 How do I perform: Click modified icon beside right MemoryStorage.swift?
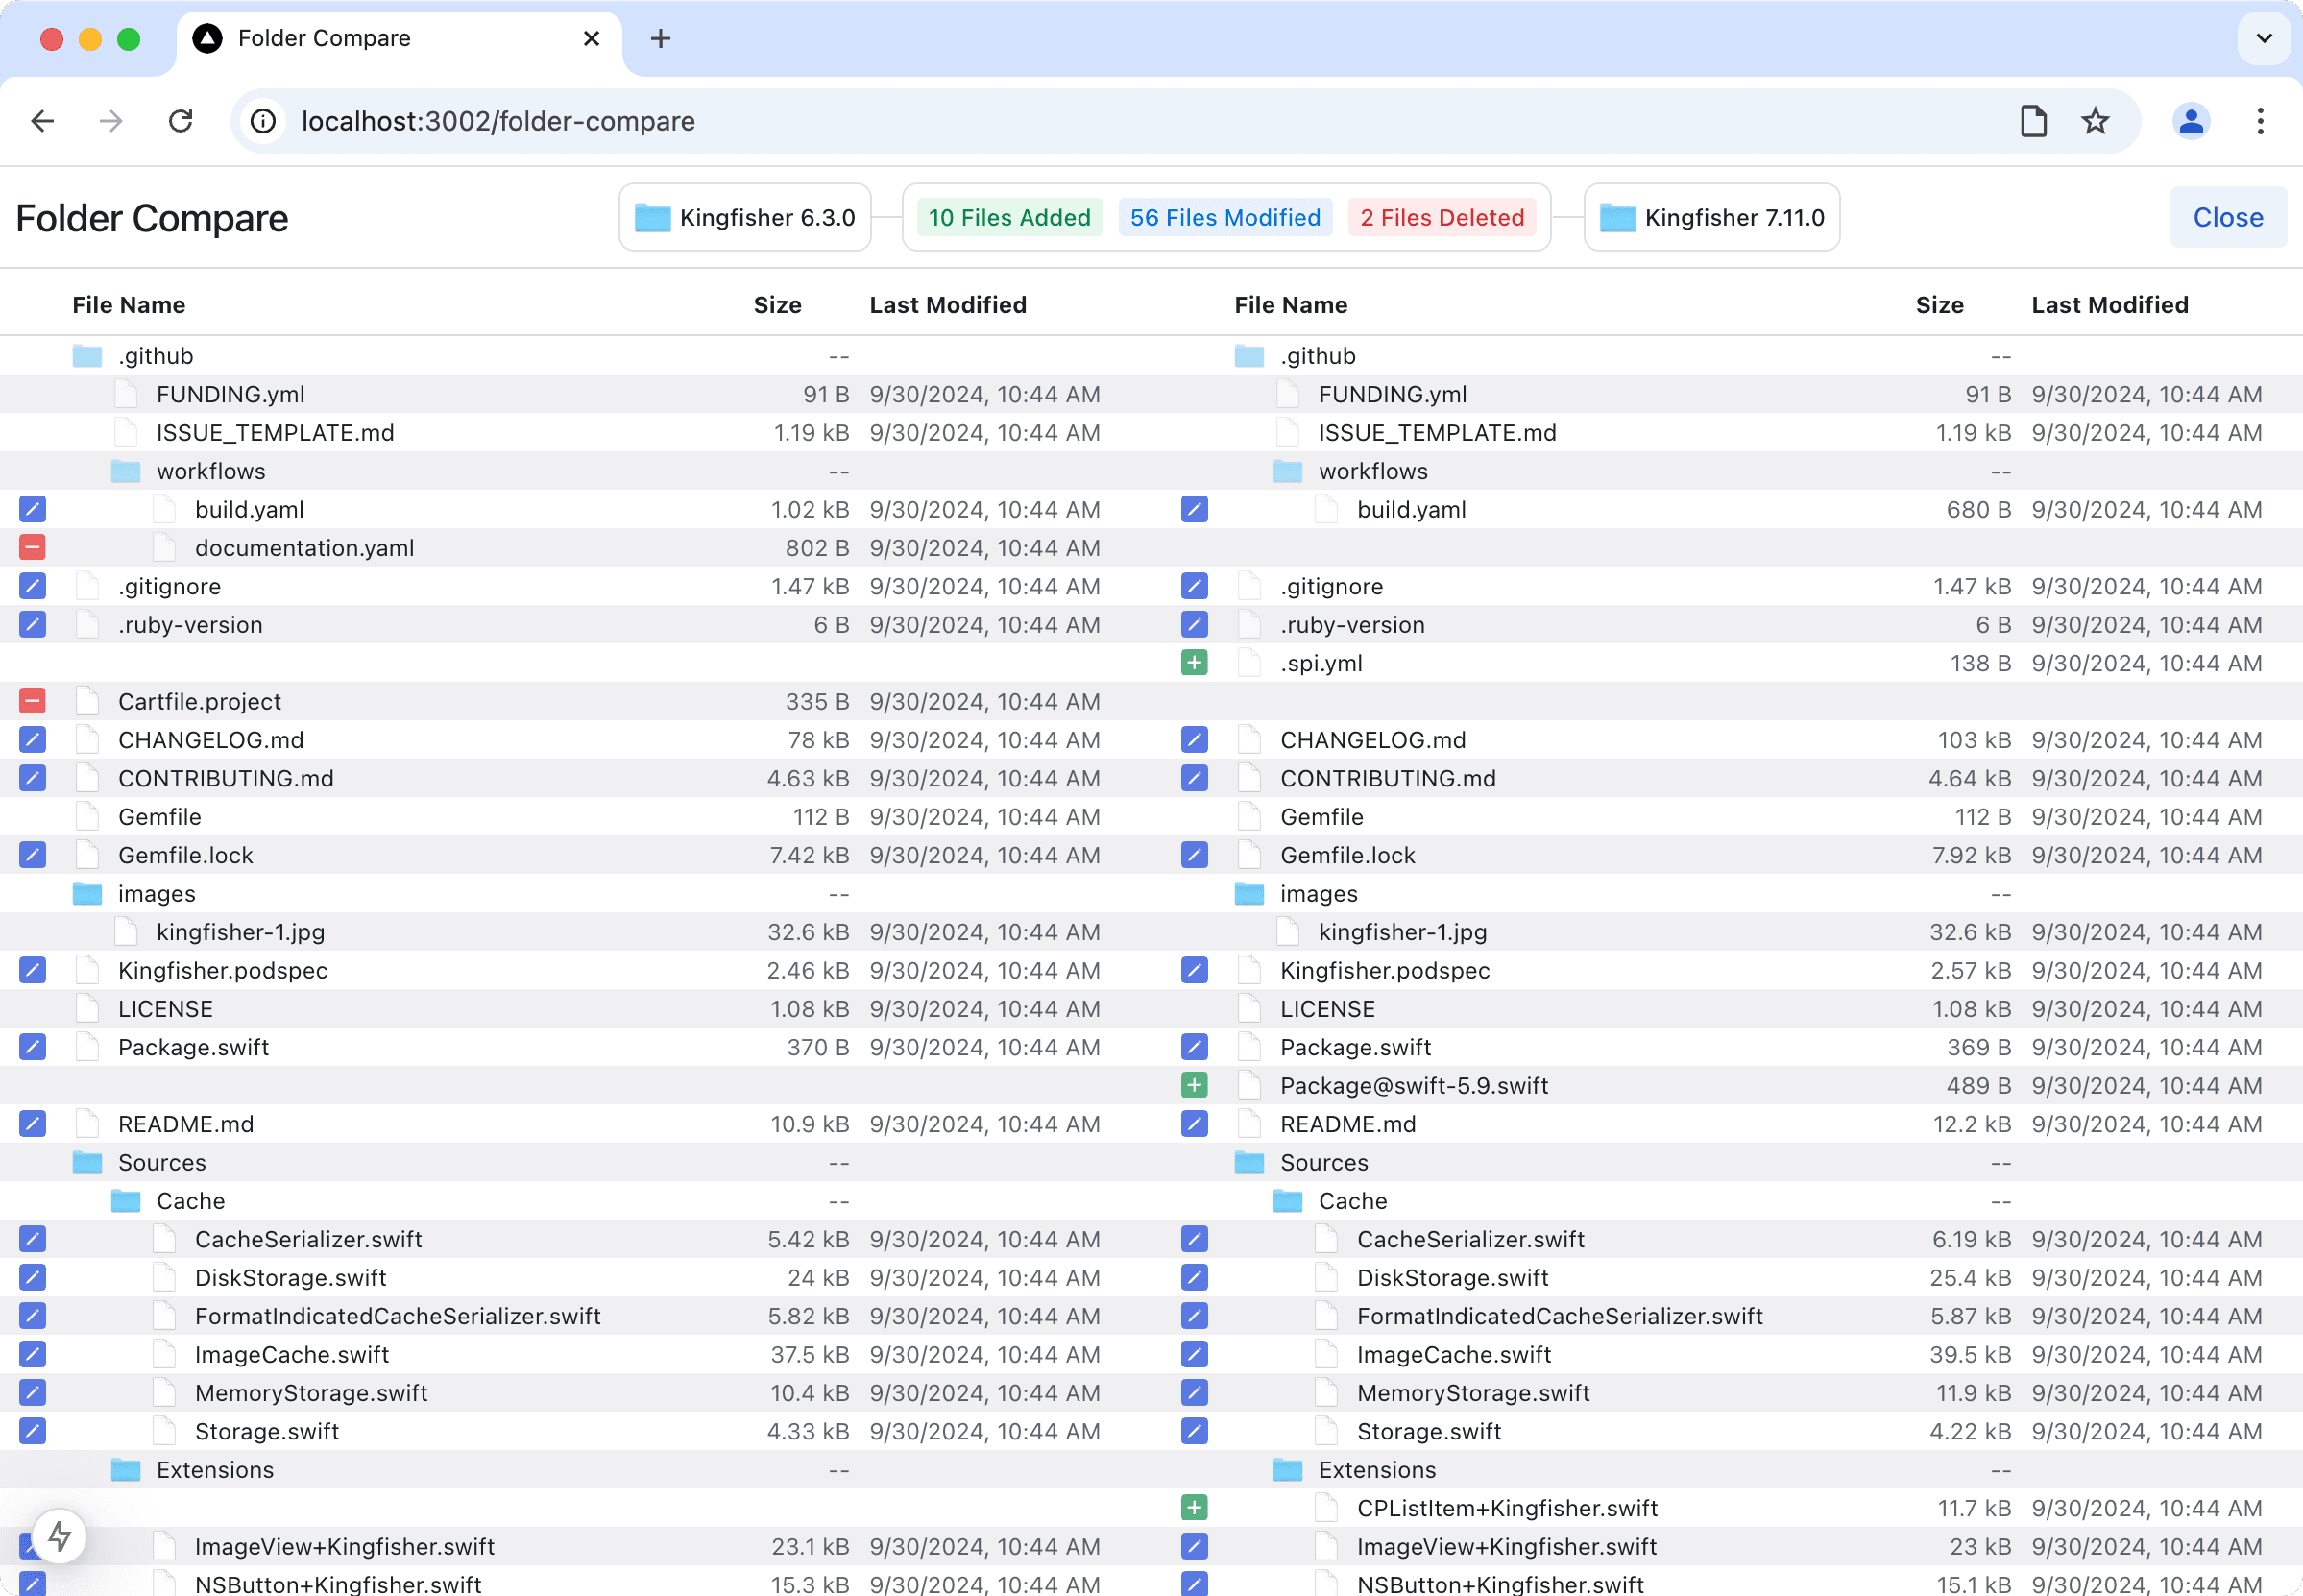[1194, 1392]
